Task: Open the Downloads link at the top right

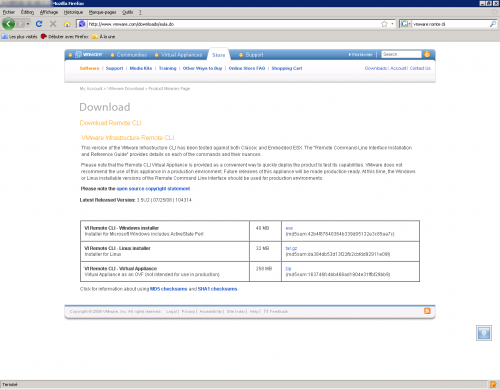Action: (x=376, y=68)
